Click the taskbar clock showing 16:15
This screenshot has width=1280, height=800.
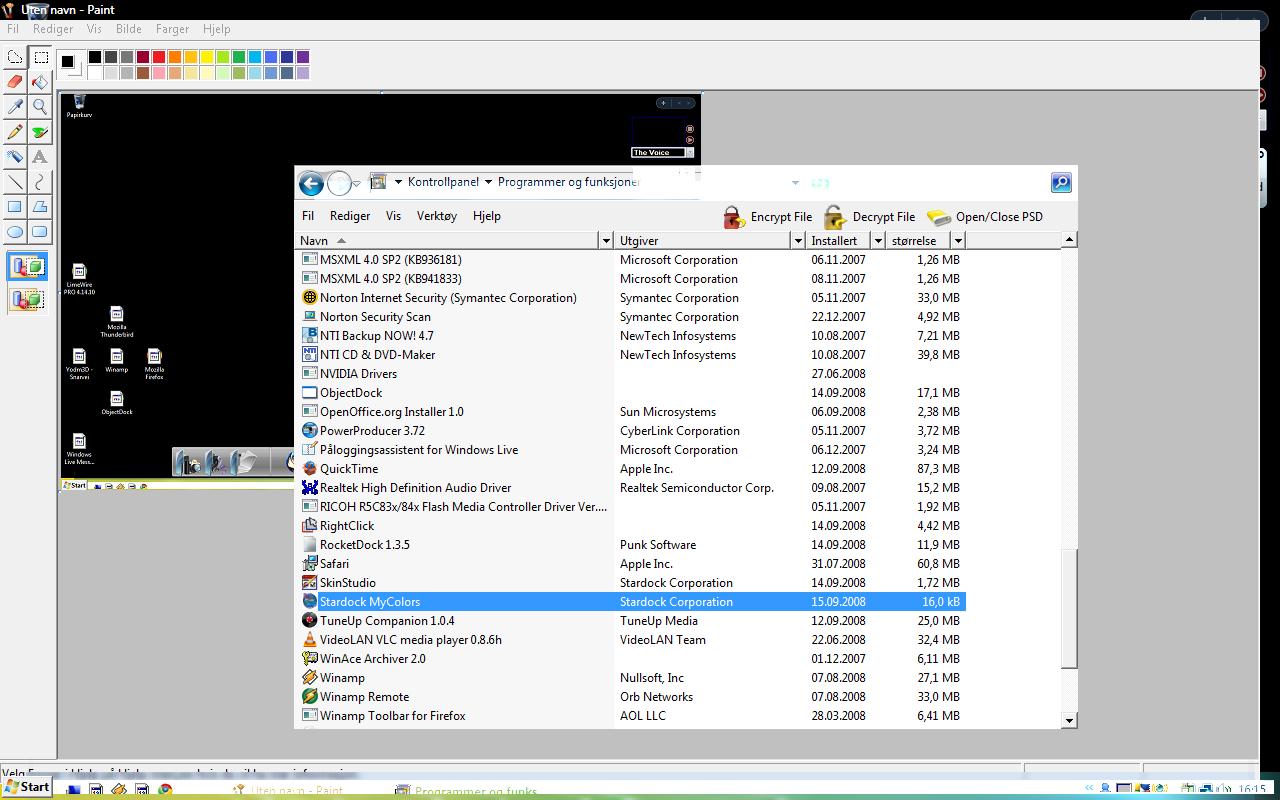tap(1251, 790)
